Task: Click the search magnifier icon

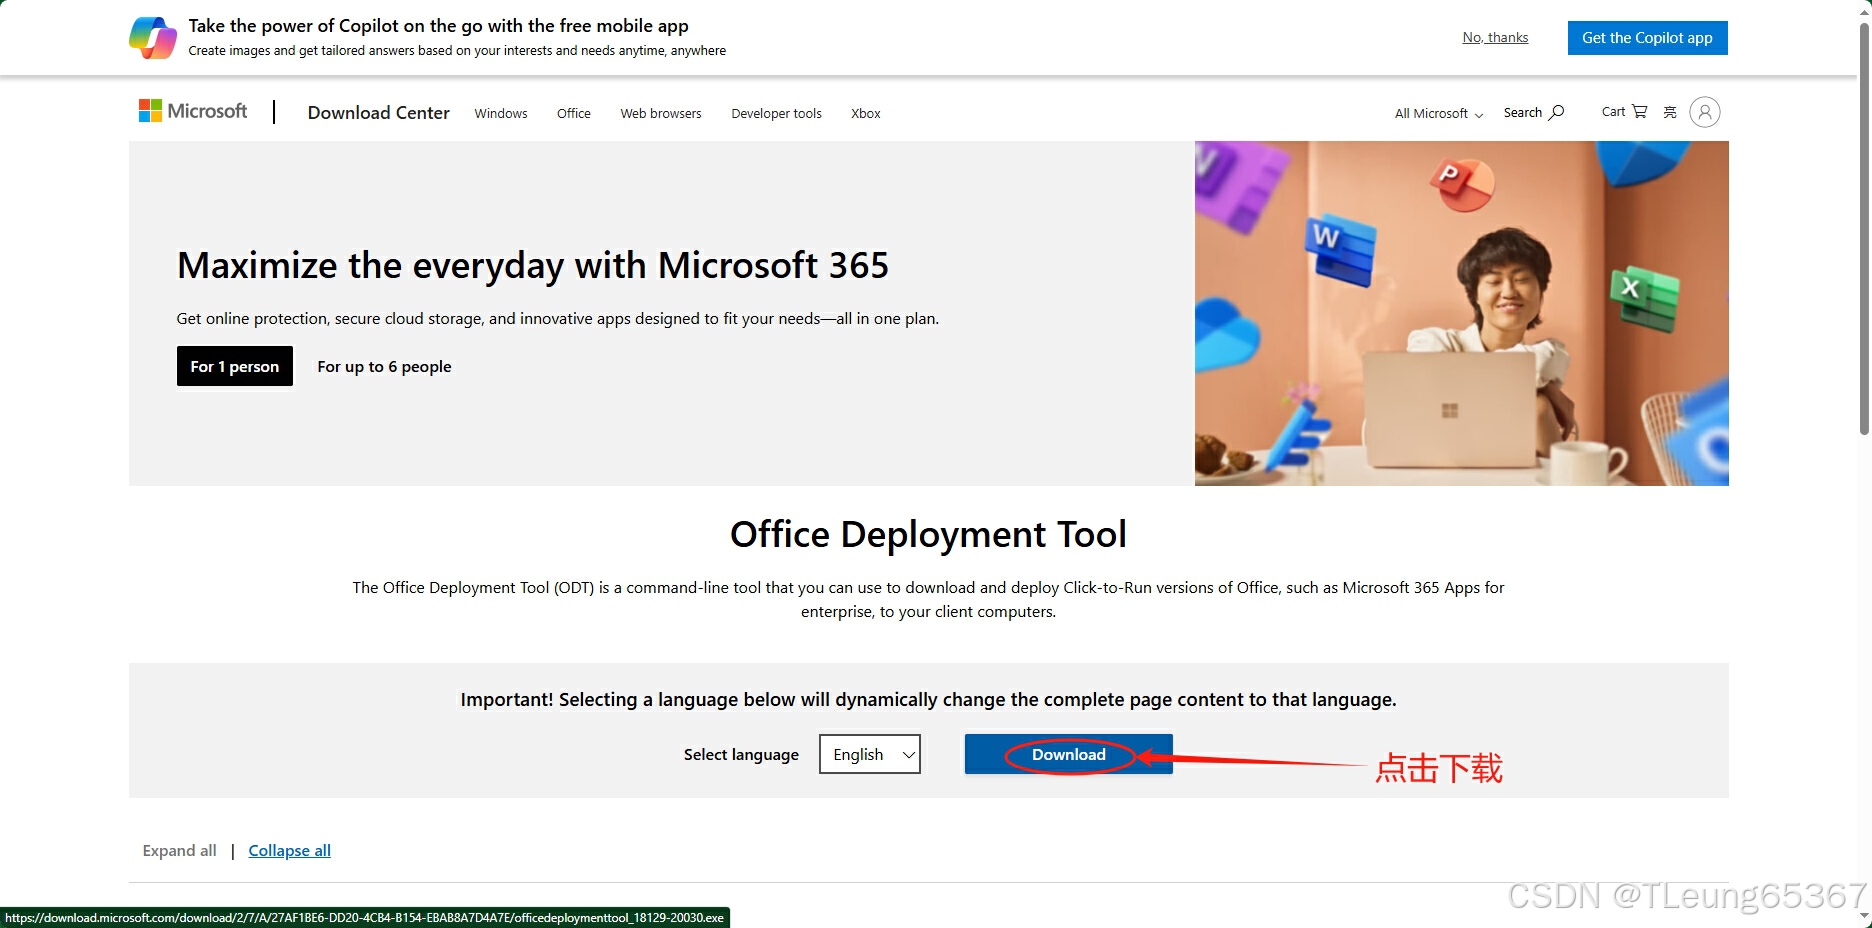Action: tap(1556, 112)
